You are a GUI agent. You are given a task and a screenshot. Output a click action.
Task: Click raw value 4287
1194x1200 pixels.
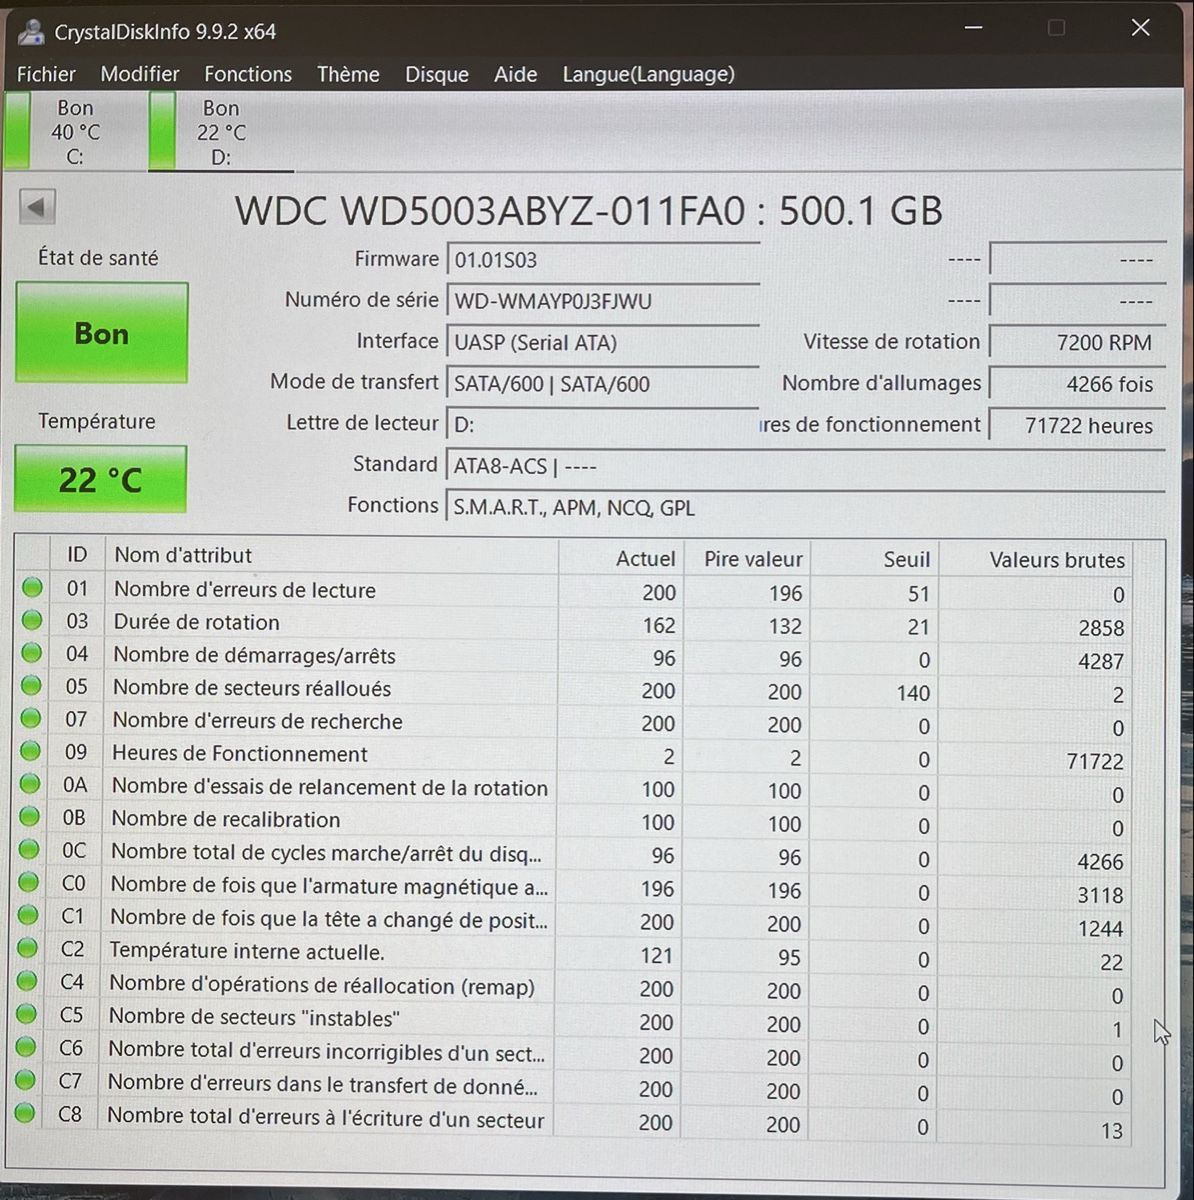[x=1101, y=661]
